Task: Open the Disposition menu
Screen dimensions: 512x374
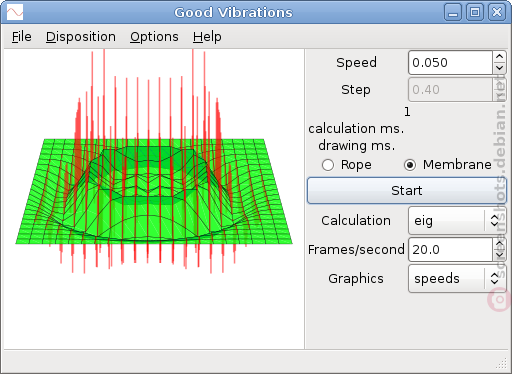Action: point(81,37)
